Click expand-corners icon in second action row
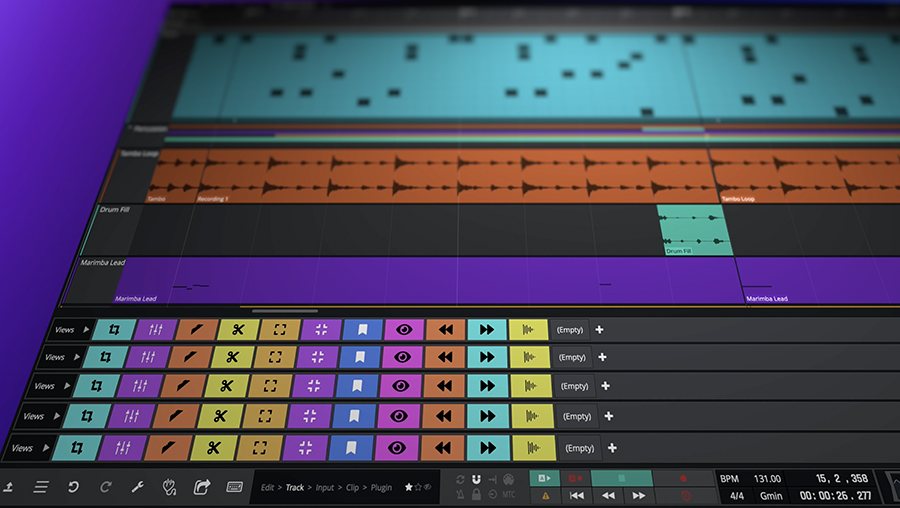Viewport: 900px width, 508px height. click(276, 357)
